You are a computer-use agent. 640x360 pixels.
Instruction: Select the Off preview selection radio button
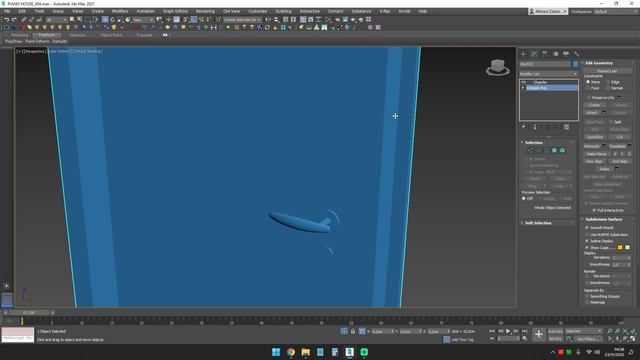coord(524,198)
